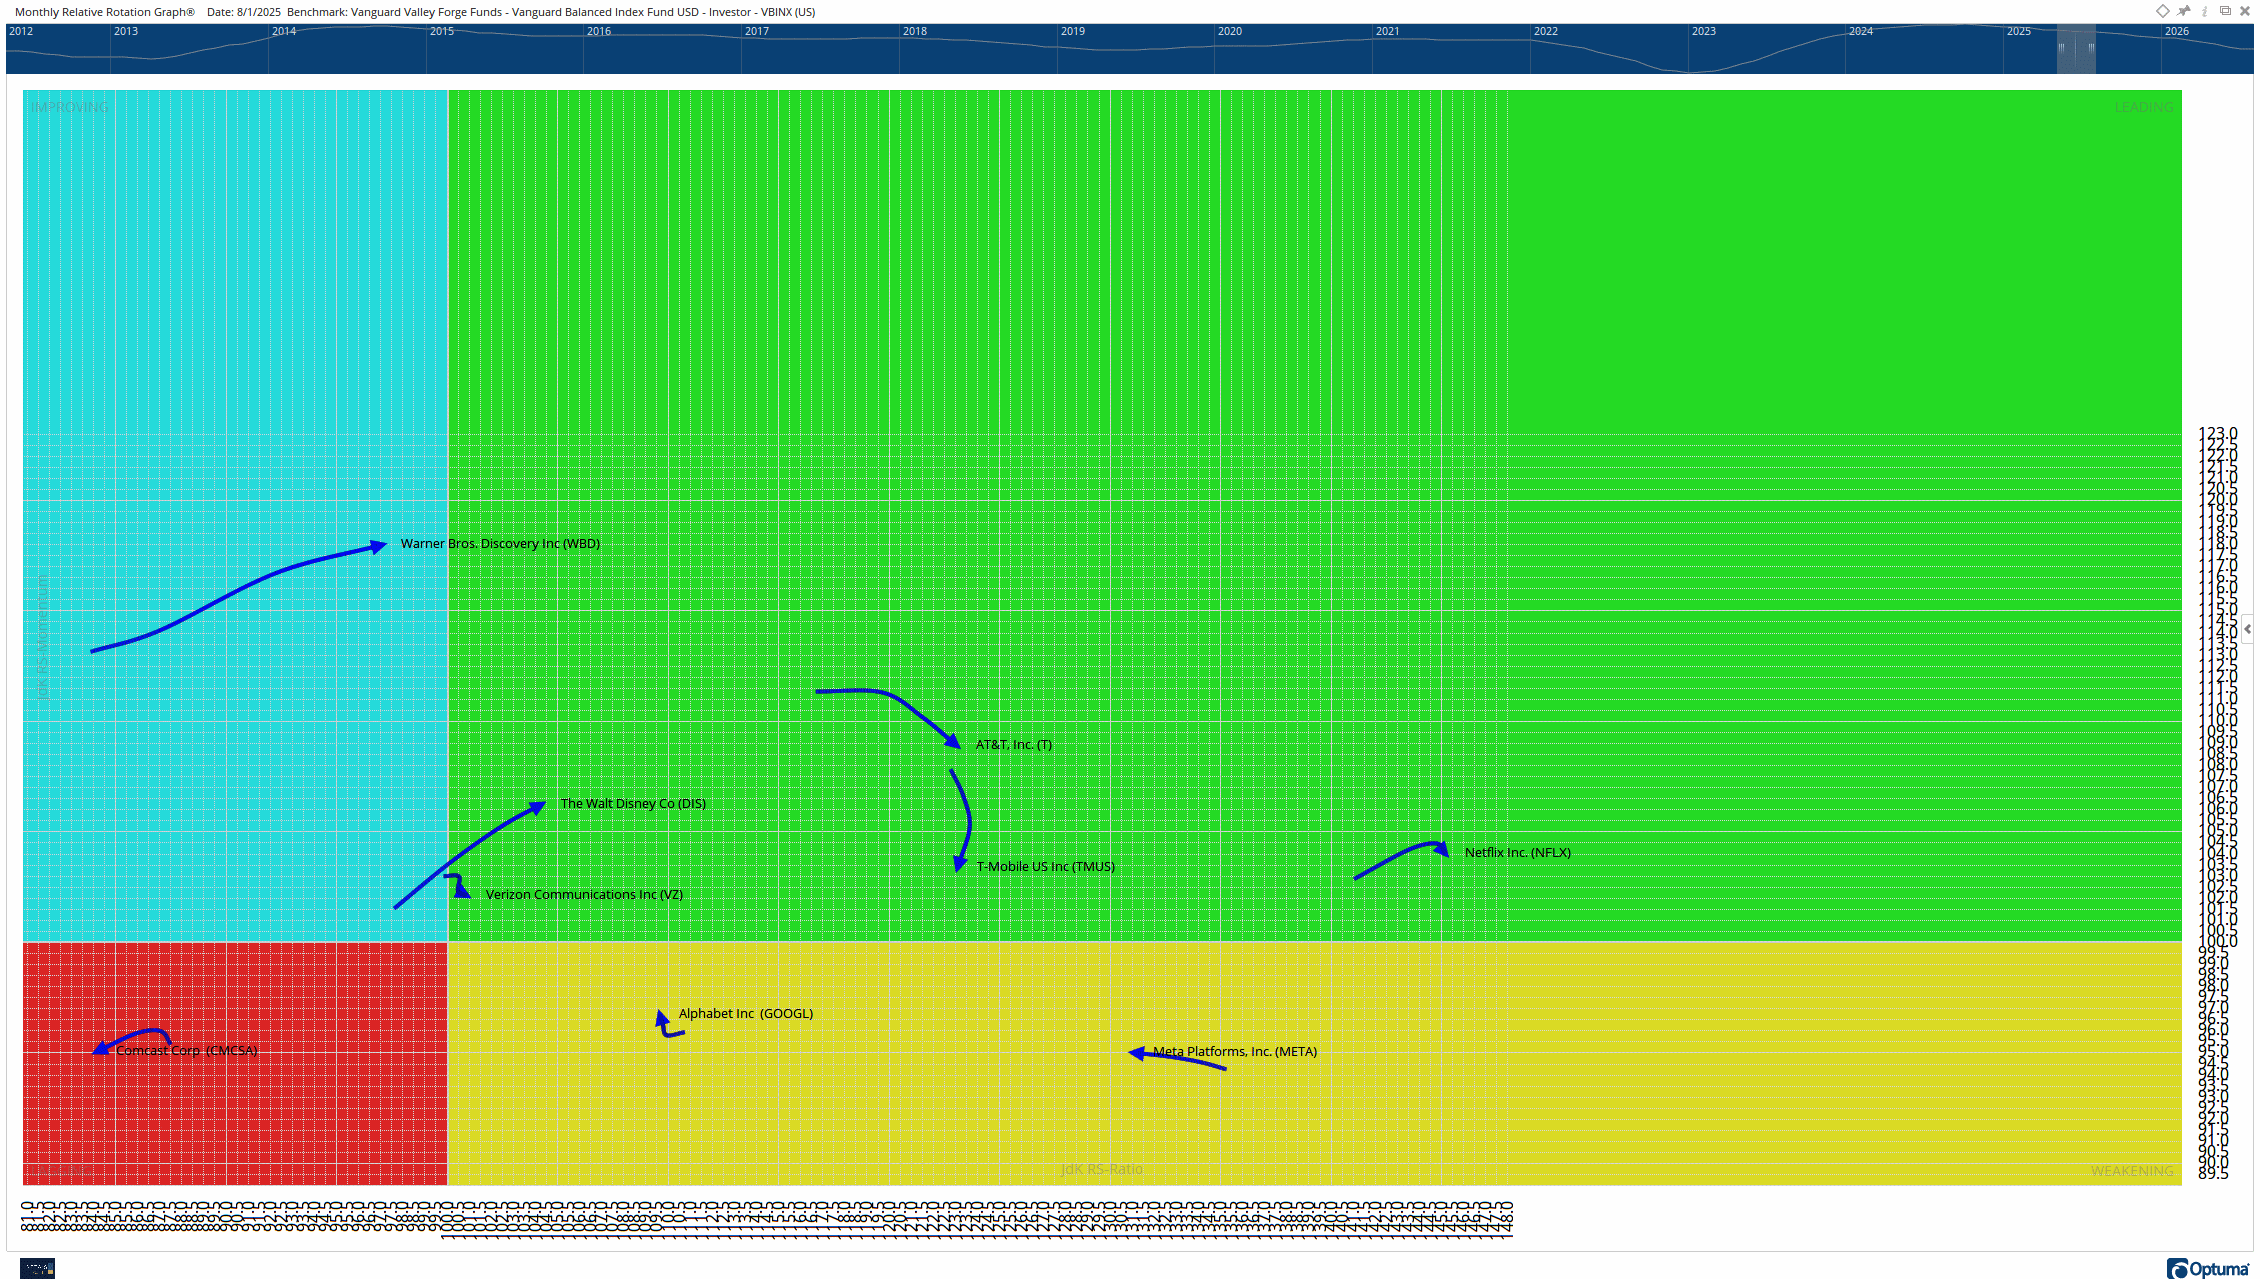Select the Alphabet Inc (GOOGL) label
This screenshot has width=2260, height=1279.
click(746, 1014)
